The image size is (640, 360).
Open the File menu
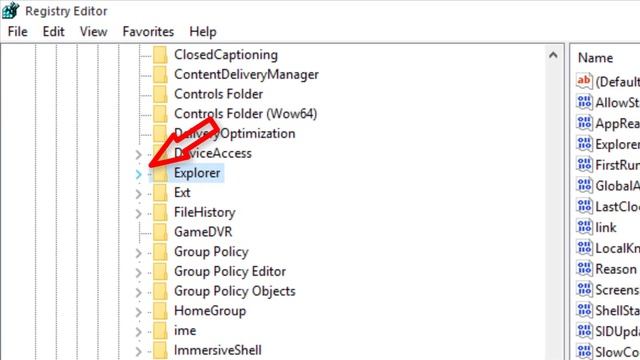tap(18, 31)
